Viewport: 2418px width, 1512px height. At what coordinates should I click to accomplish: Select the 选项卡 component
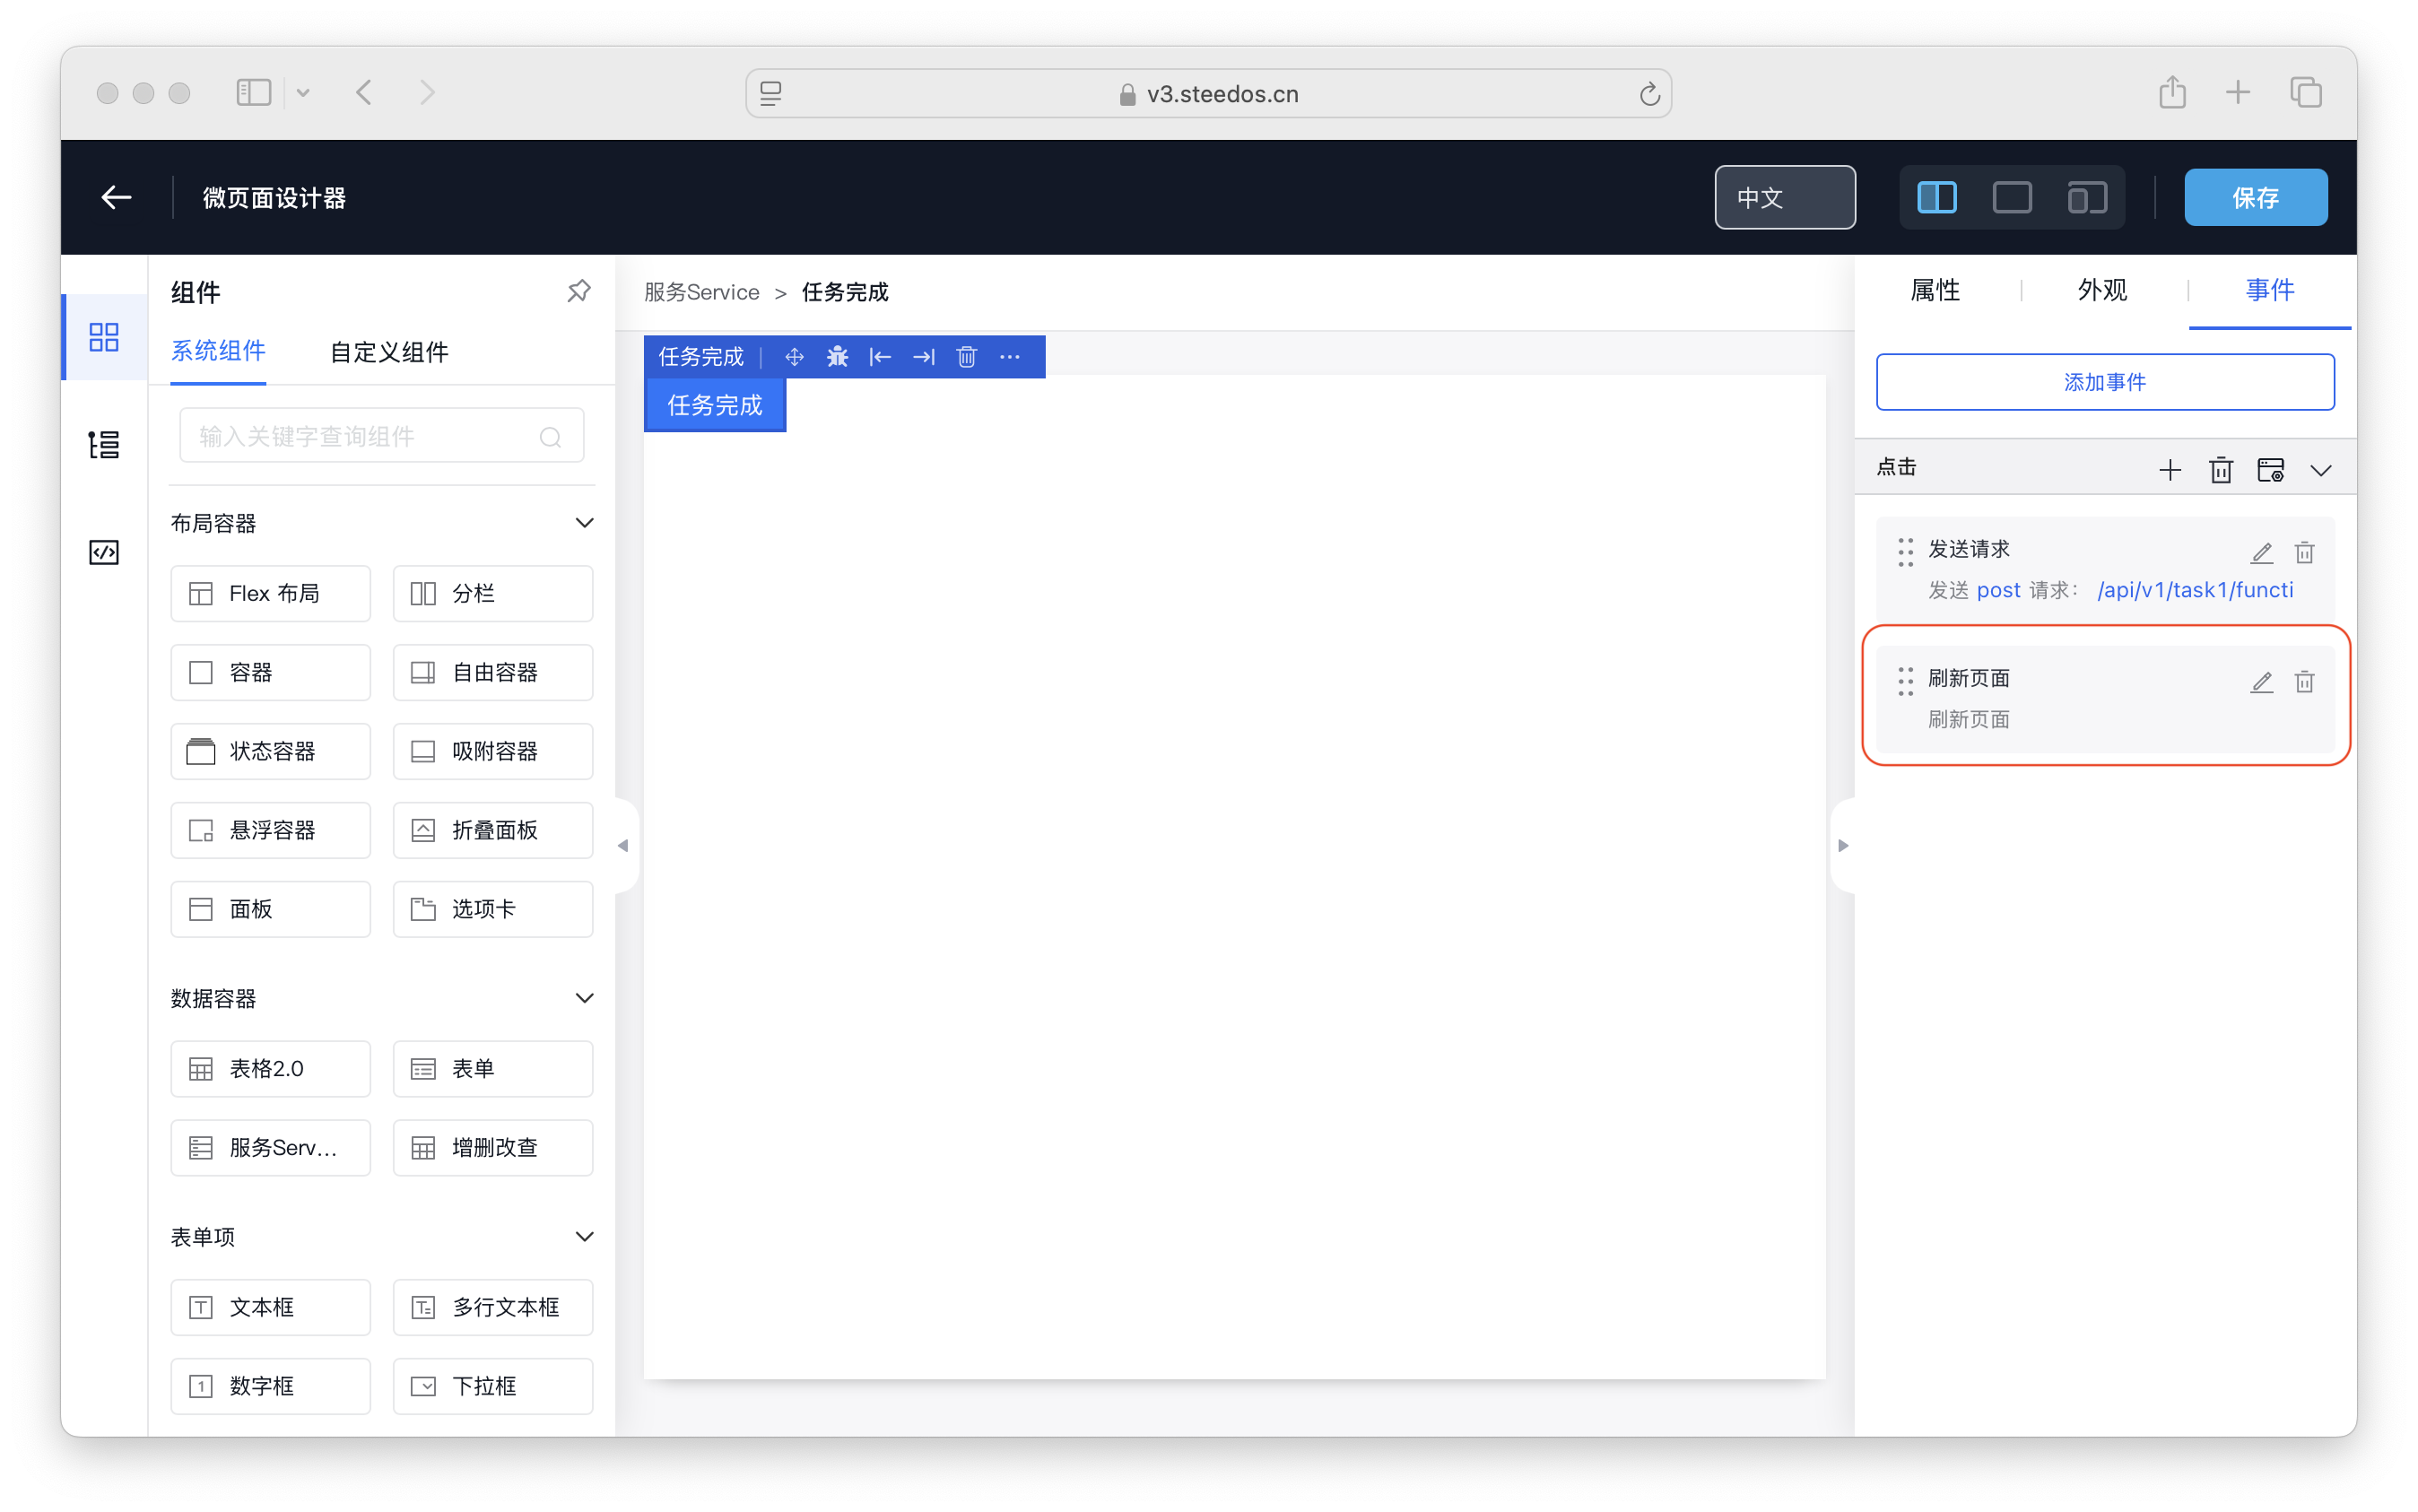493,910
